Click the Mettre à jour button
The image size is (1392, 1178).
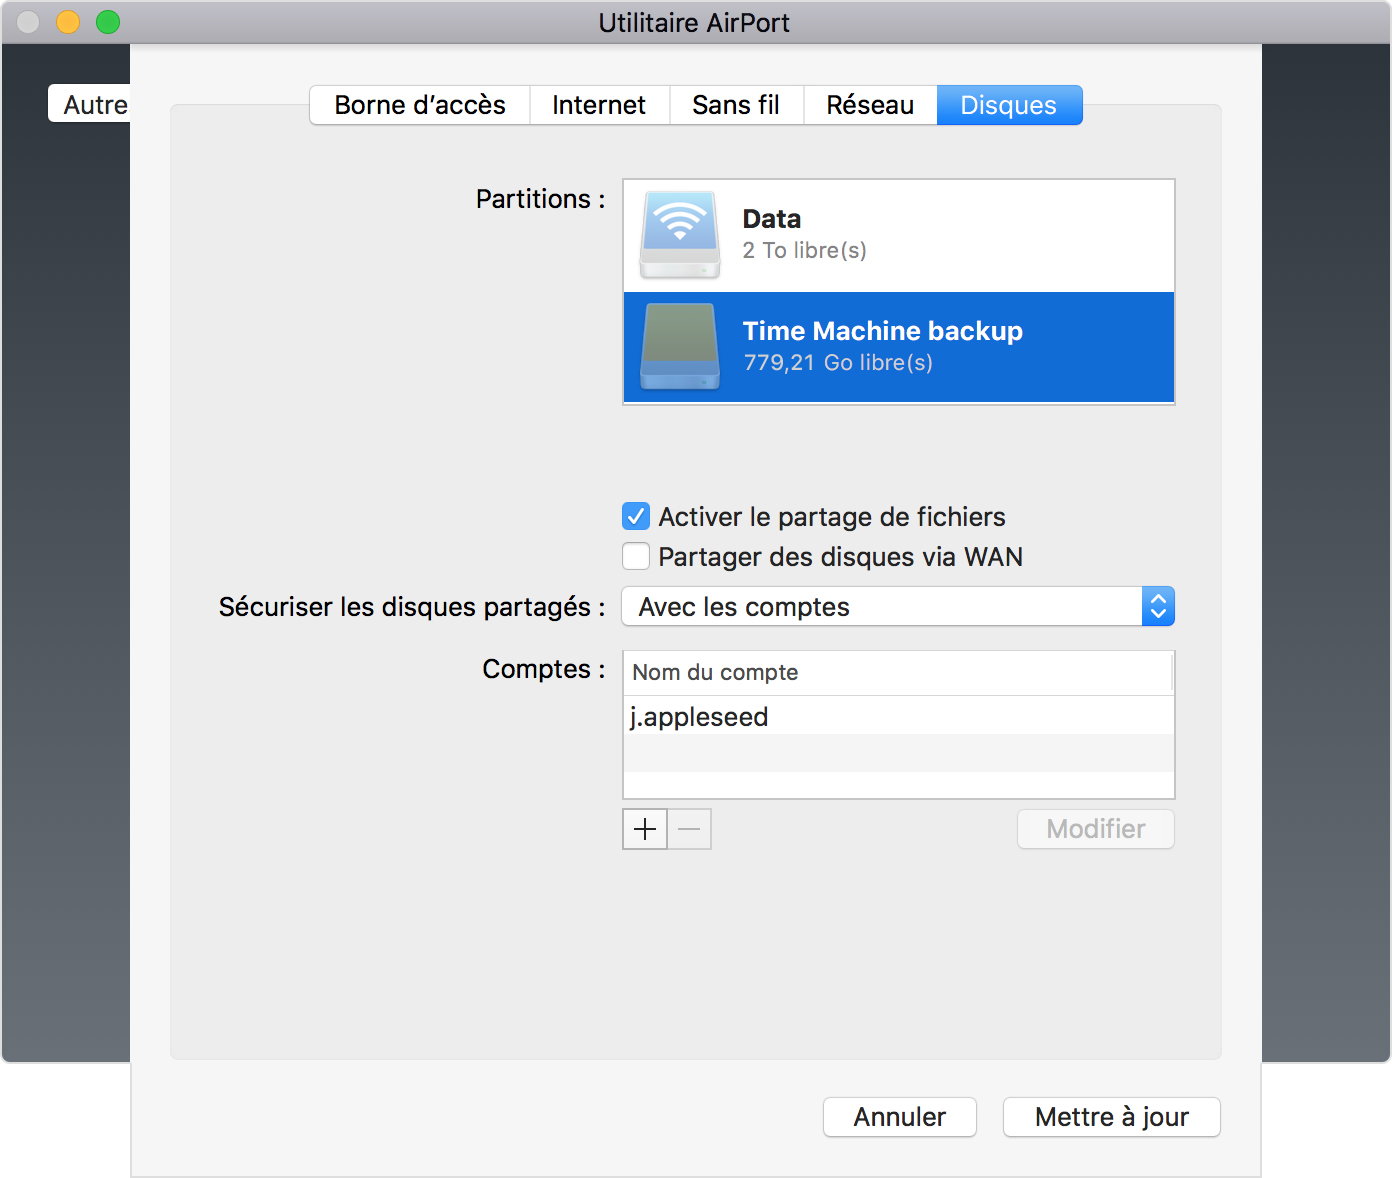tap(1112, 1117)
